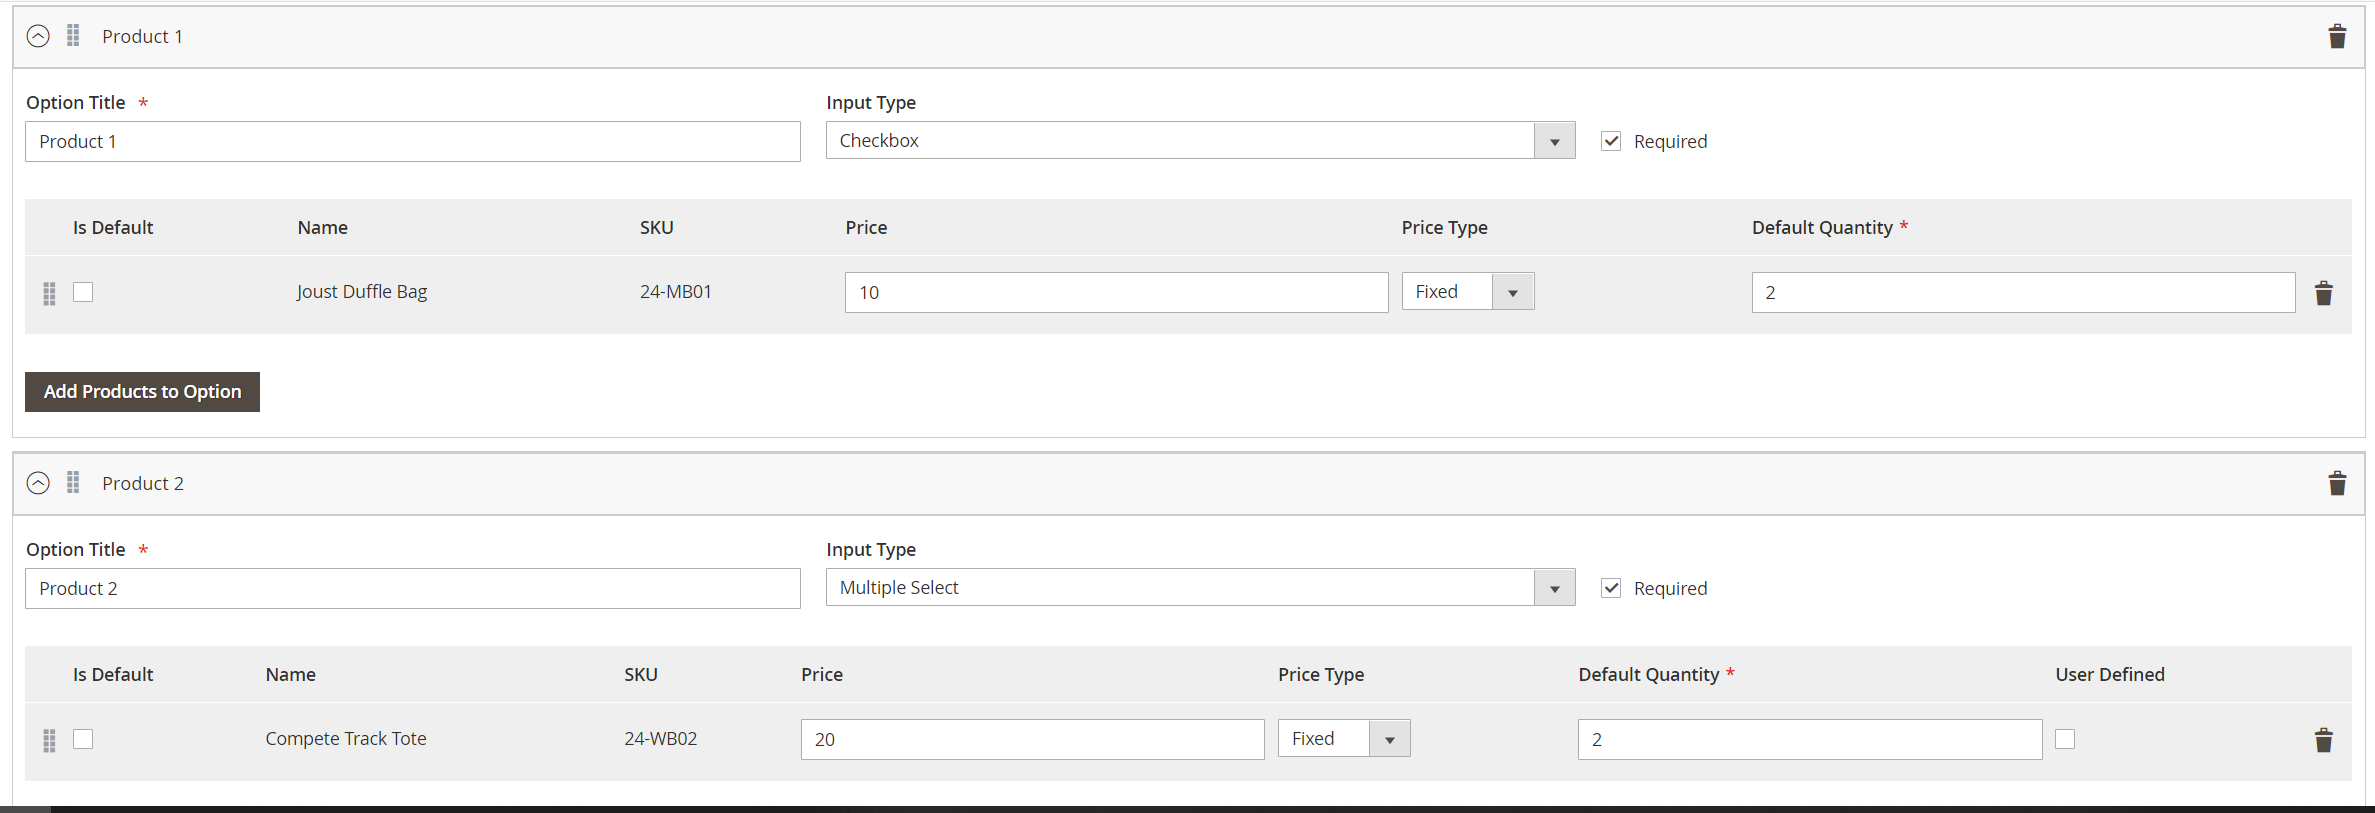The image size is (2375, 813).
Task: Mark Joust Duffle Bag as default
Action: coord(83,292)
